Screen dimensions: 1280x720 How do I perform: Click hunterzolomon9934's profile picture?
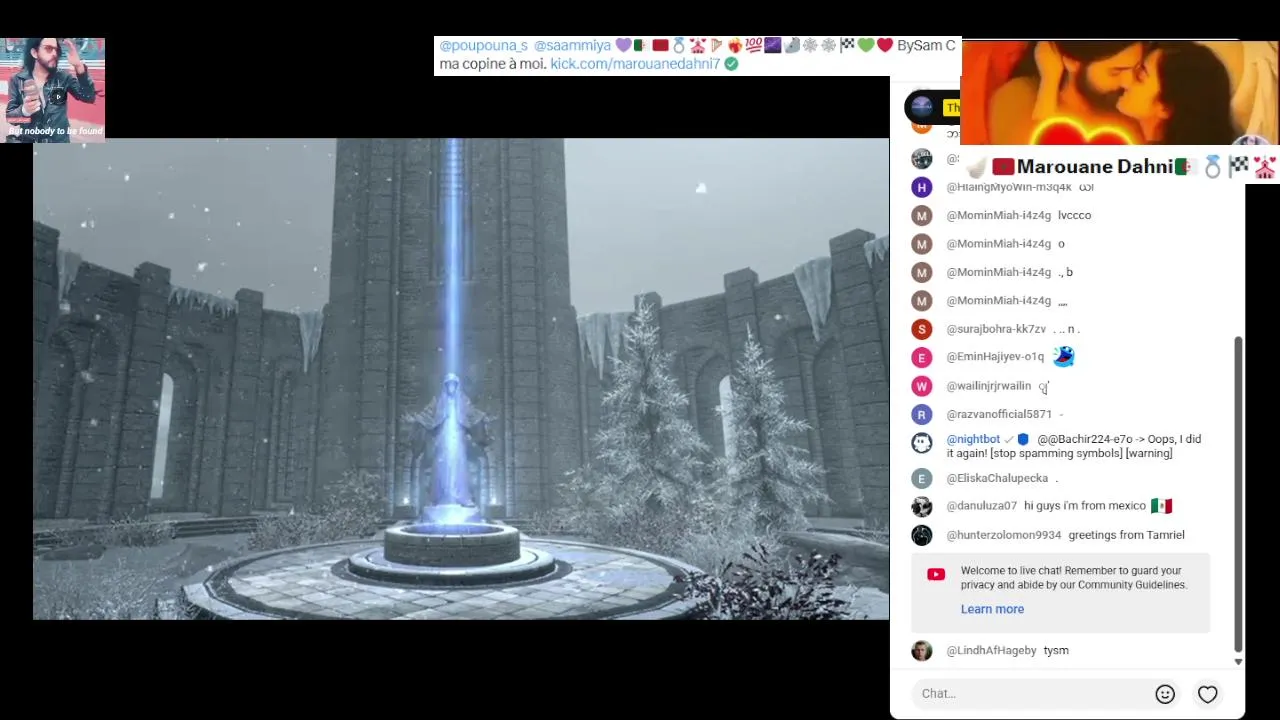[922, 535]
